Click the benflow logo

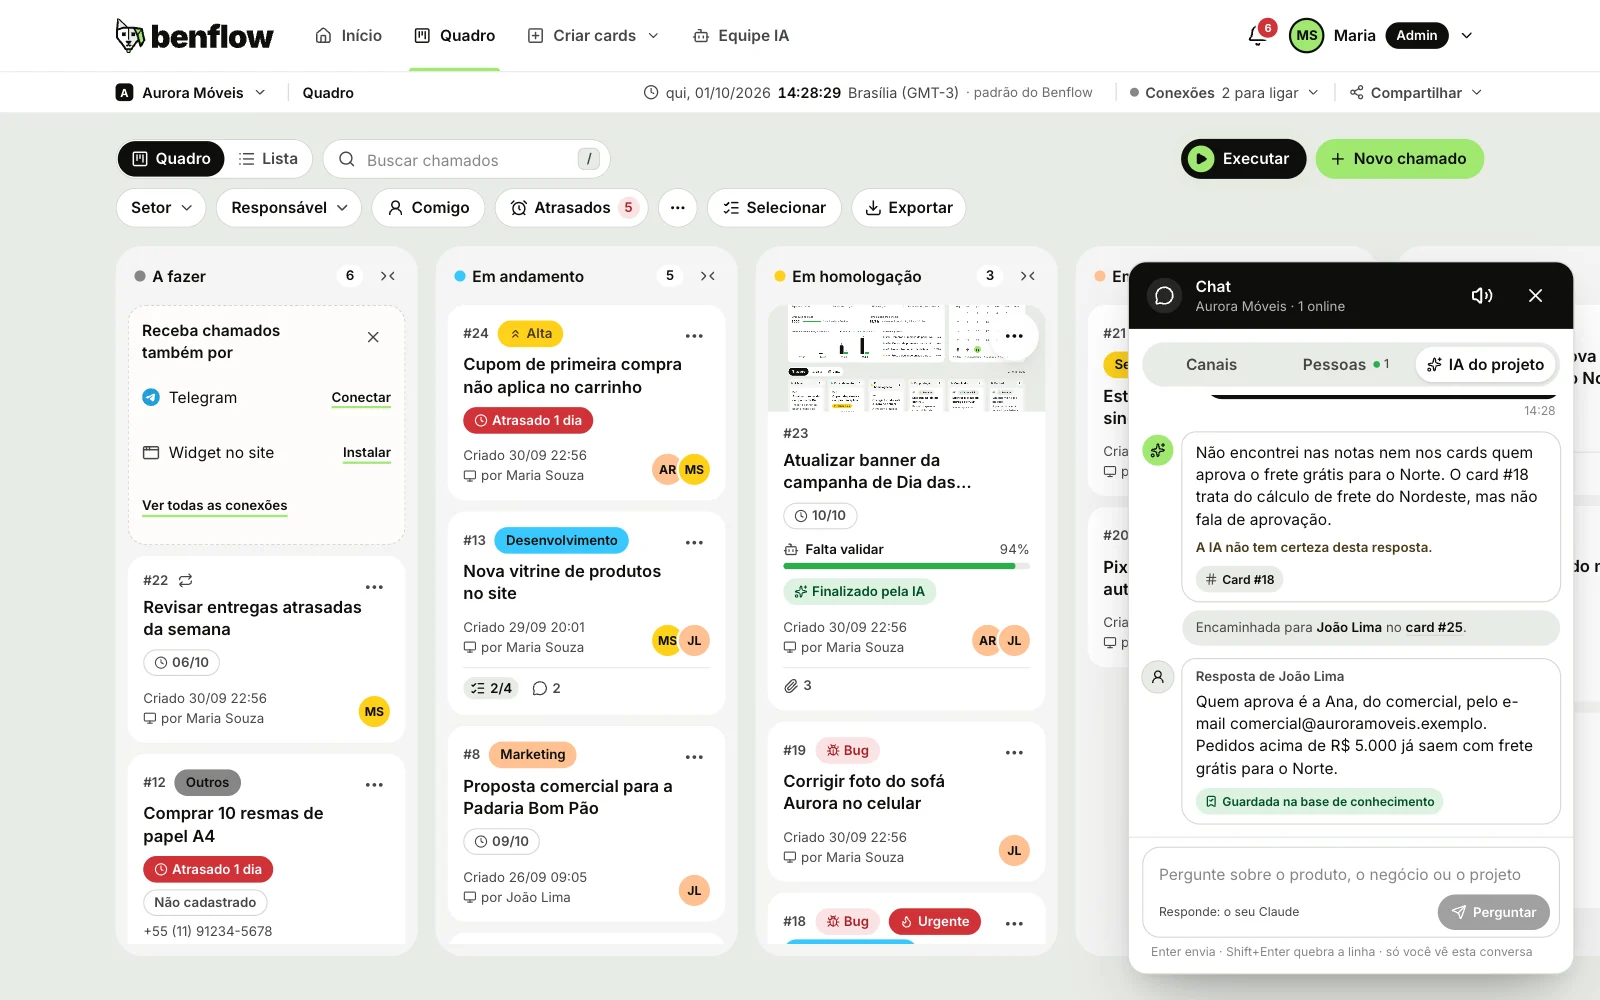coord(195,36)
